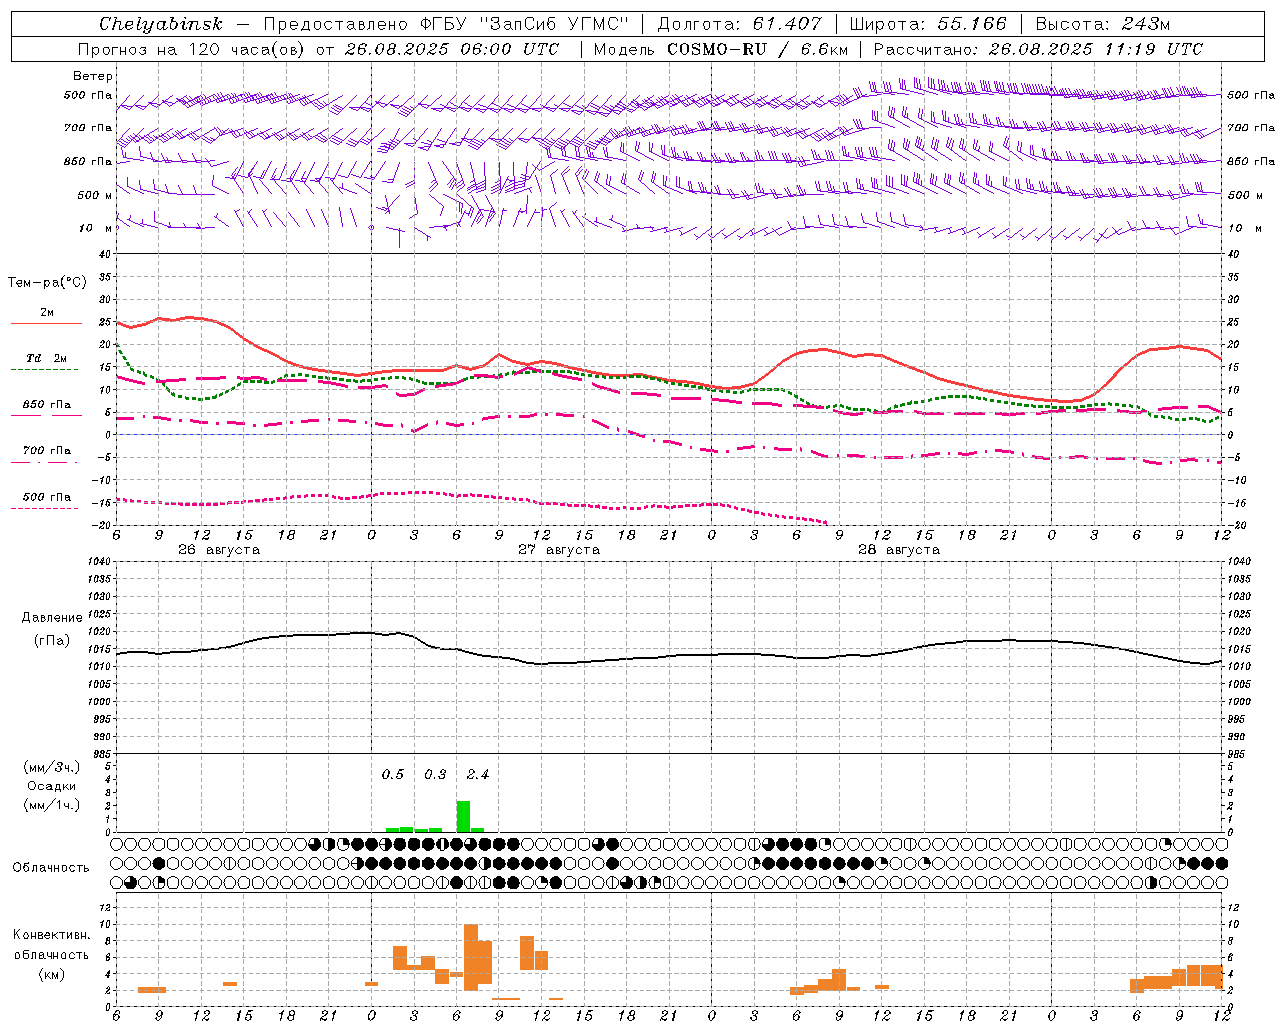
Task: Click the '2.4' precipitation amount value
Action: coord(478,774)
